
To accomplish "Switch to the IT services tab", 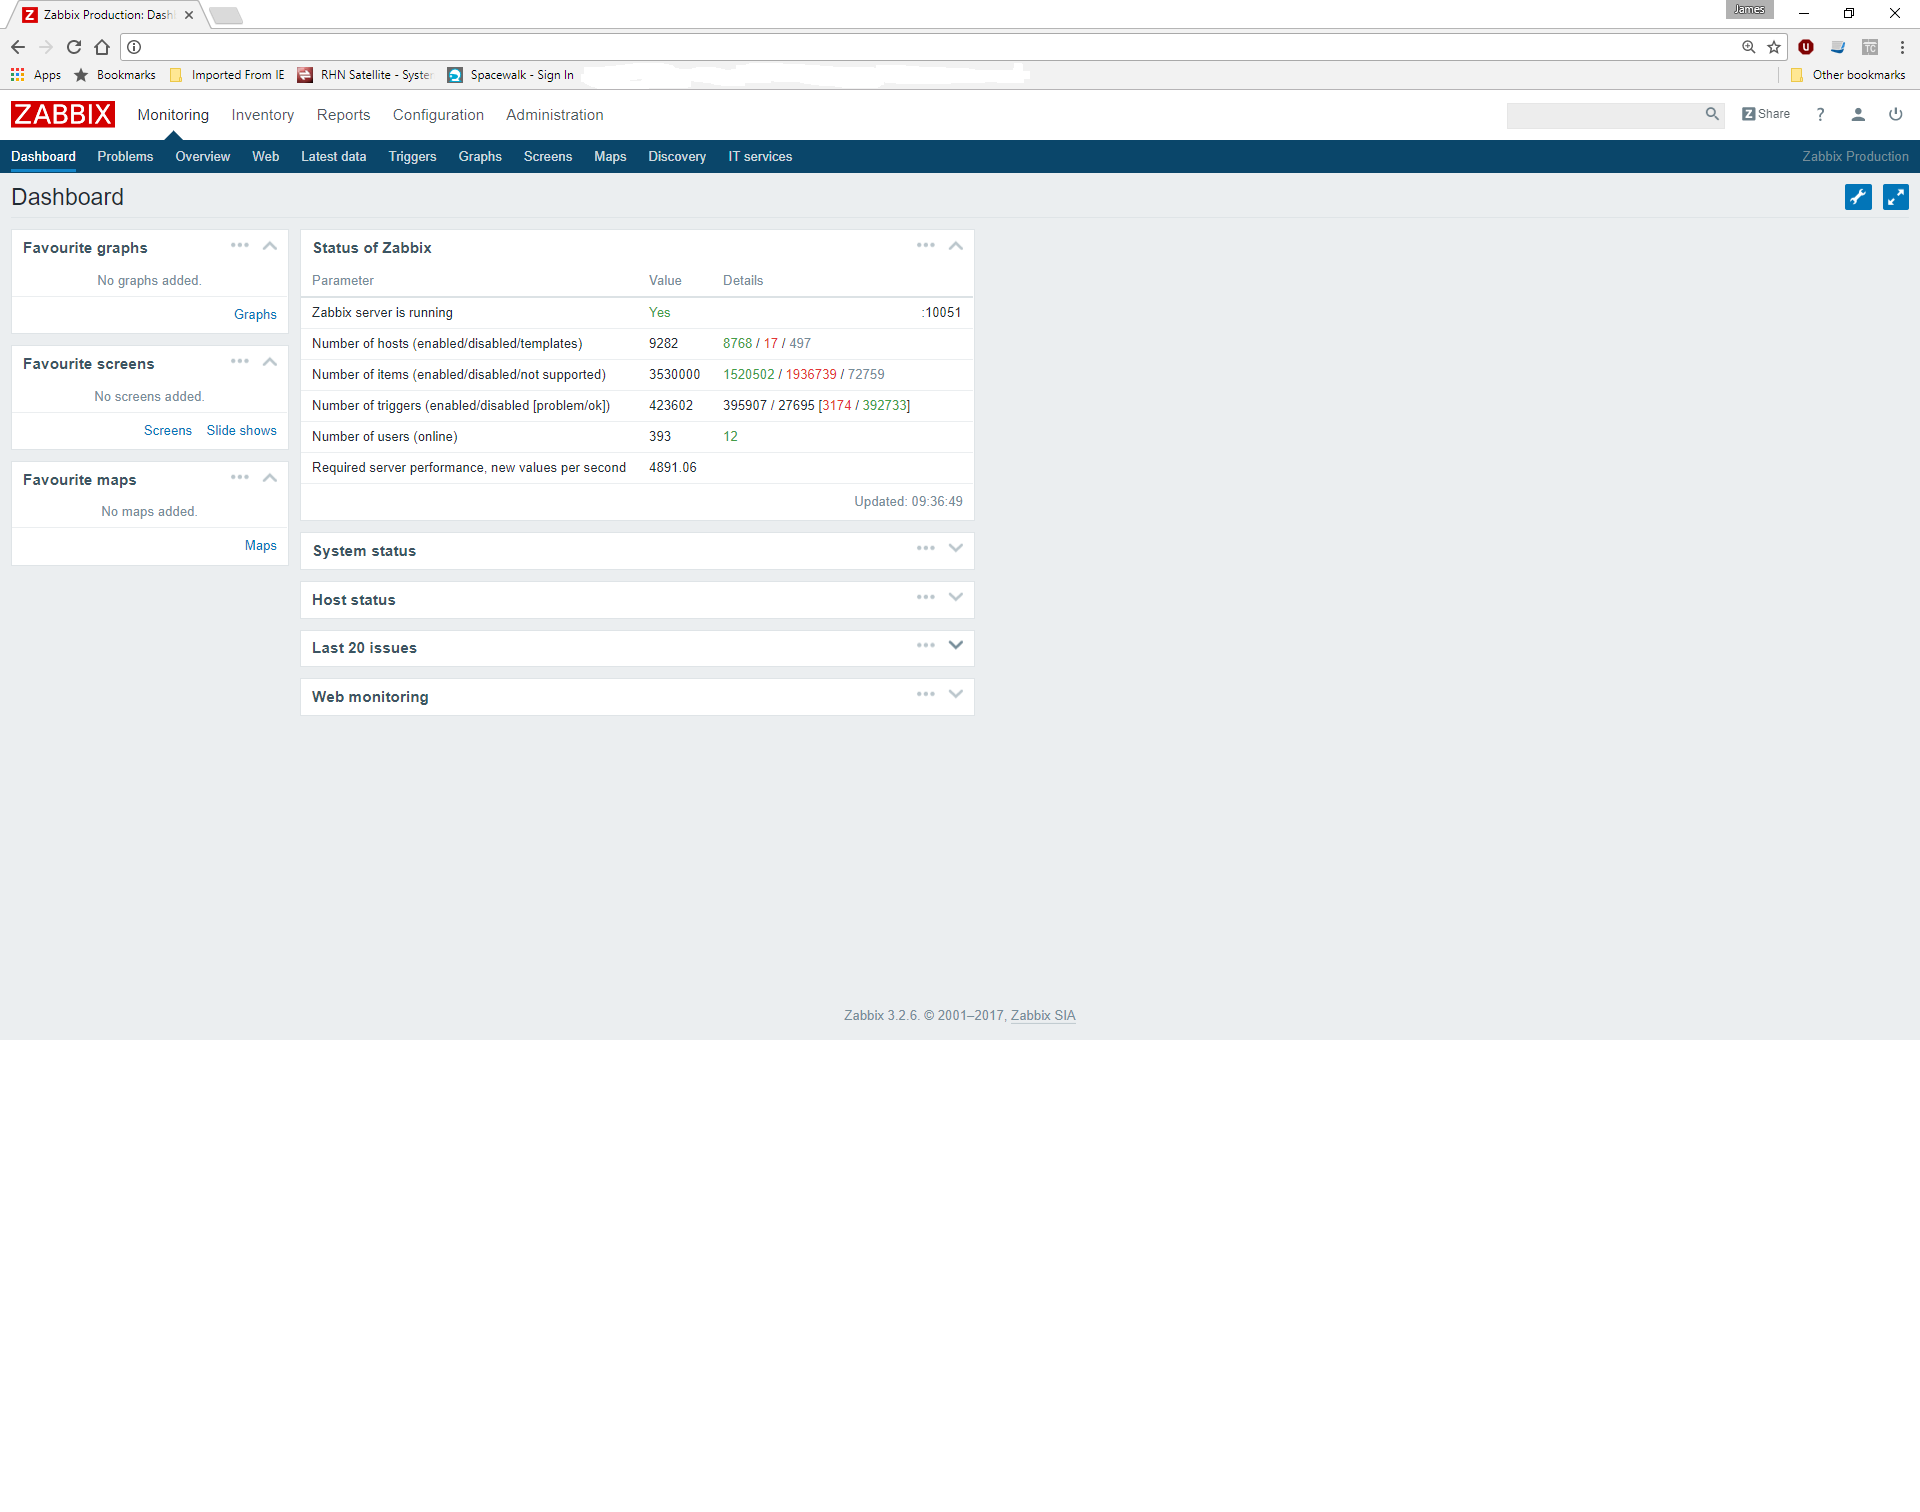I will (760, 157).
